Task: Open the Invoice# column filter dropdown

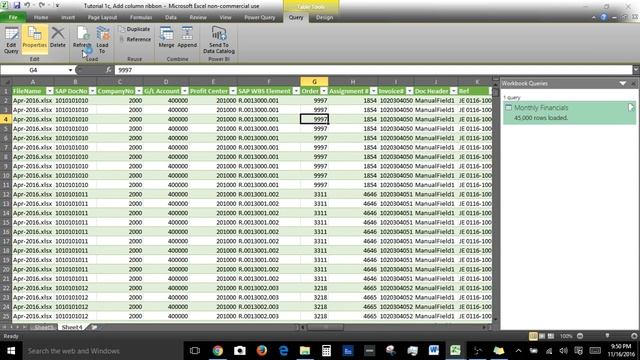Action: pos(409,91)
